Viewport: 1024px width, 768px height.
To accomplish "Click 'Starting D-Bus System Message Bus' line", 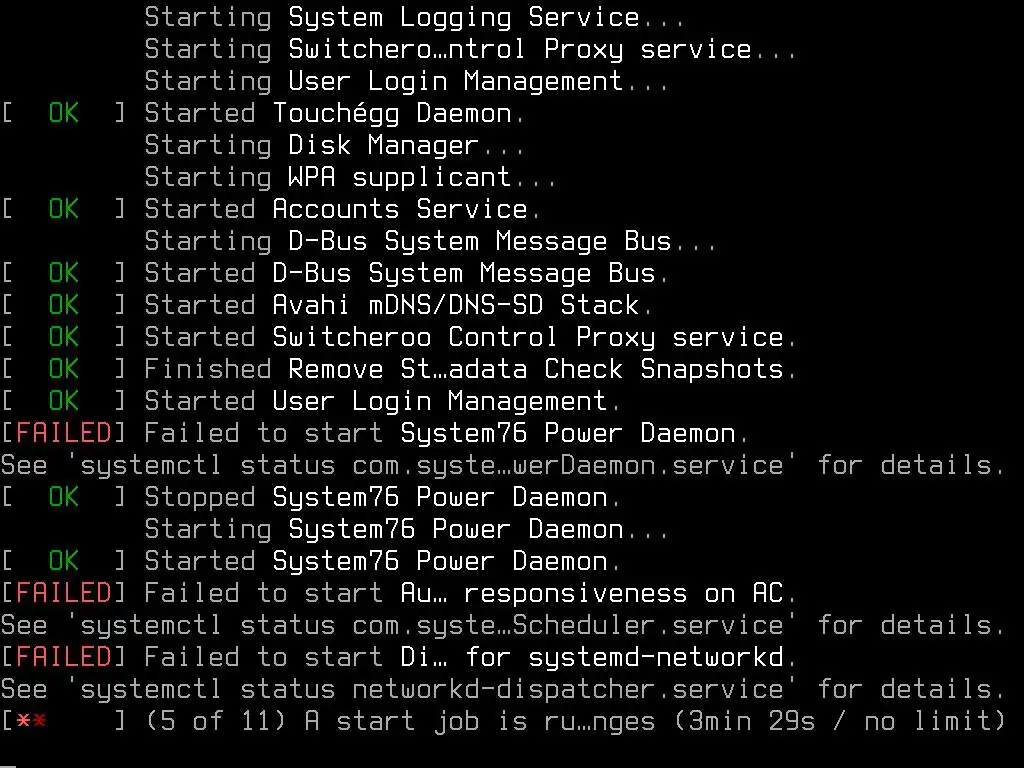I will (430, 242).
